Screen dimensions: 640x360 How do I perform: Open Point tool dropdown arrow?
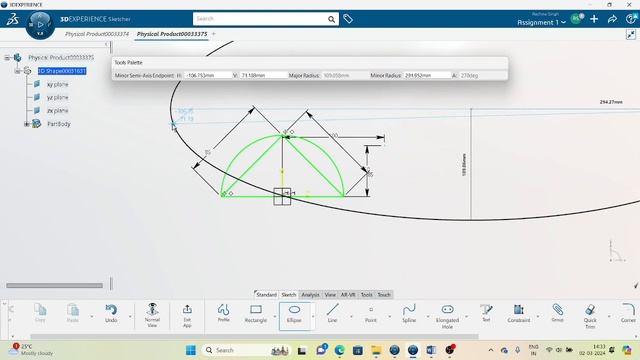[389, 316]
